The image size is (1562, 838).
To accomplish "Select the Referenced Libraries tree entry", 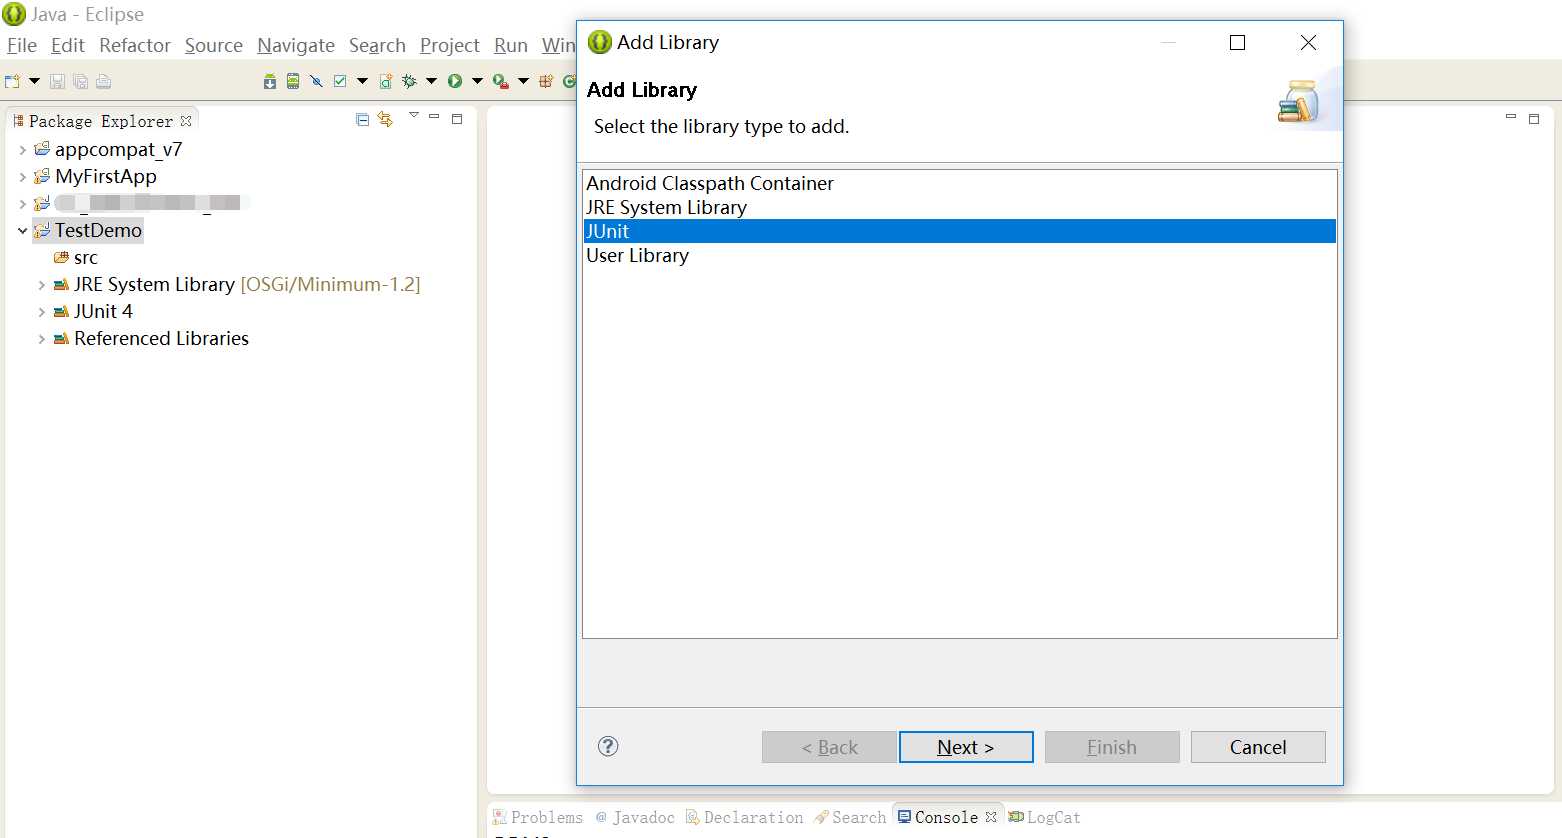I will pos(161,339).
